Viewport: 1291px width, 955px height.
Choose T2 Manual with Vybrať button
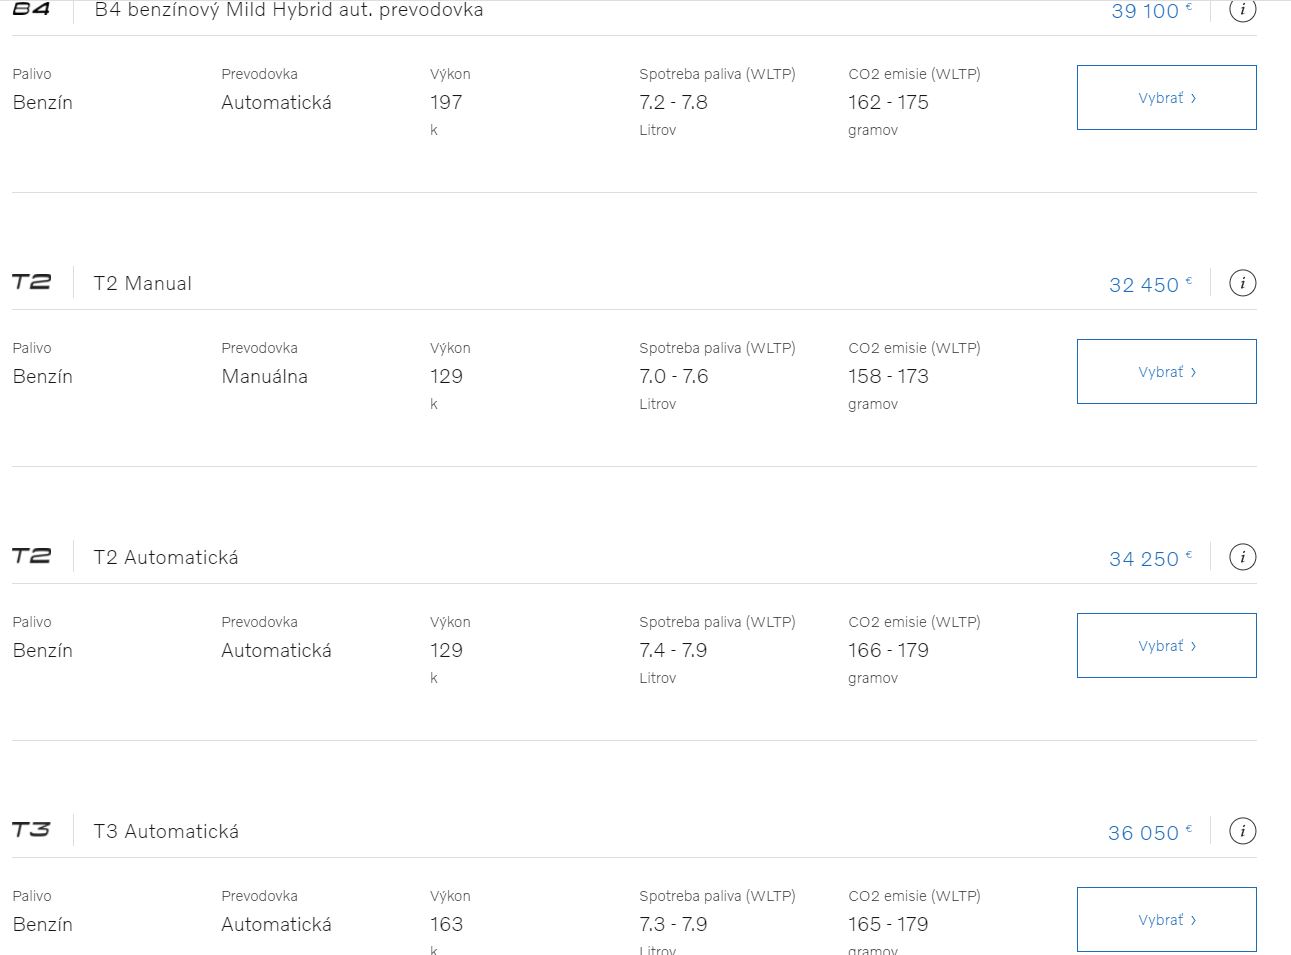pyautogui.click(x=1166, y=372)
